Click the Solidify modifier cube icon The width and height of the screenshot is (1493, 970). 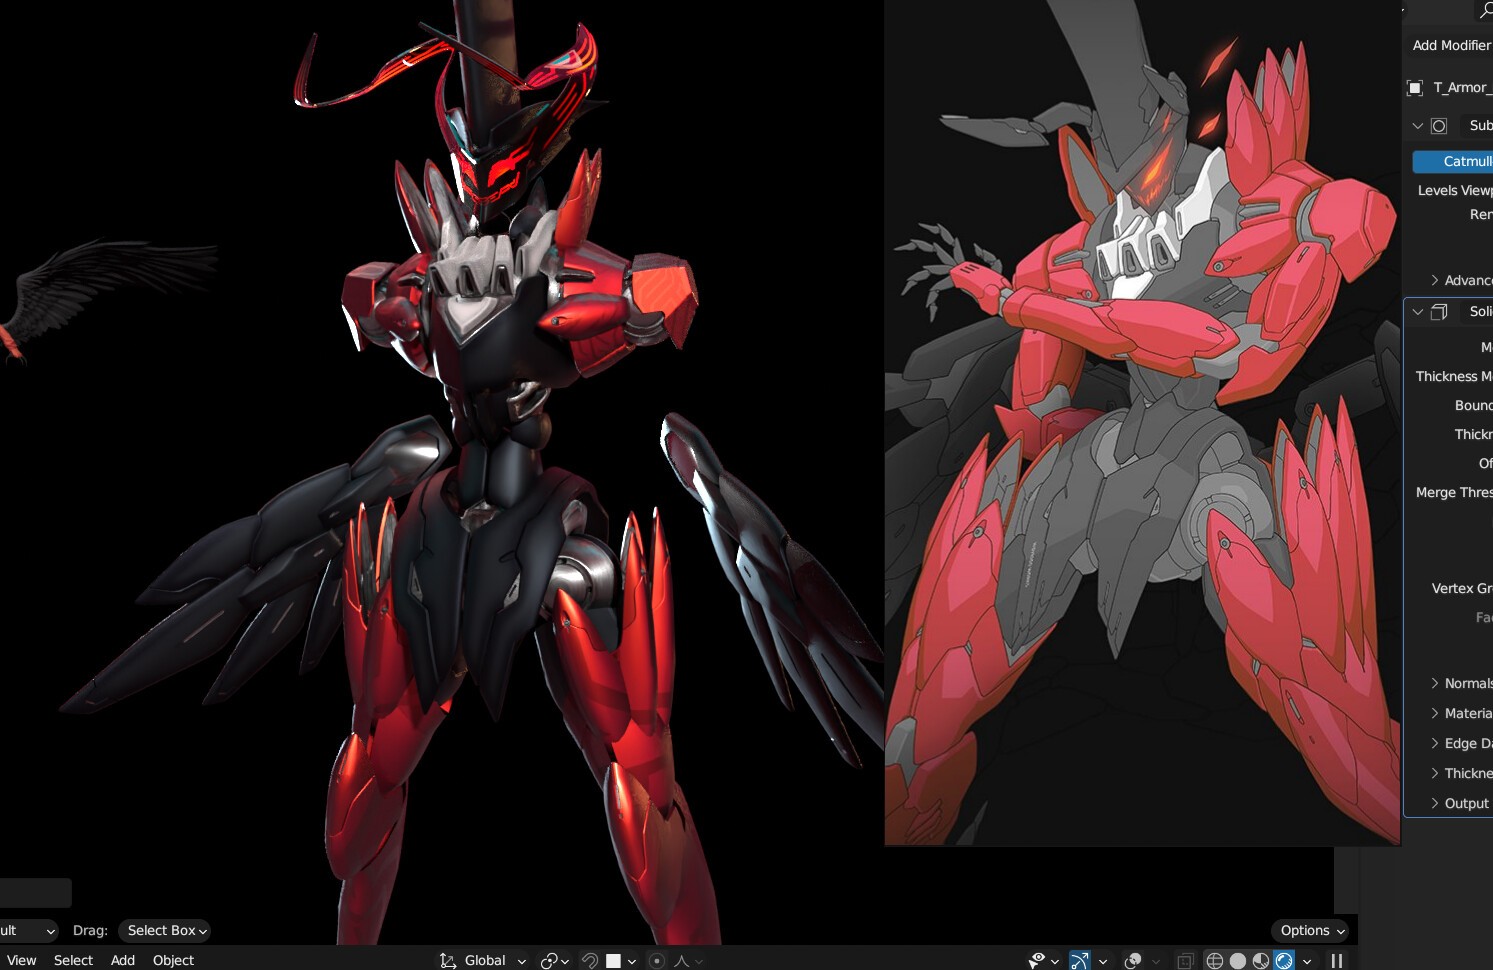click(x=1439, y=312)
